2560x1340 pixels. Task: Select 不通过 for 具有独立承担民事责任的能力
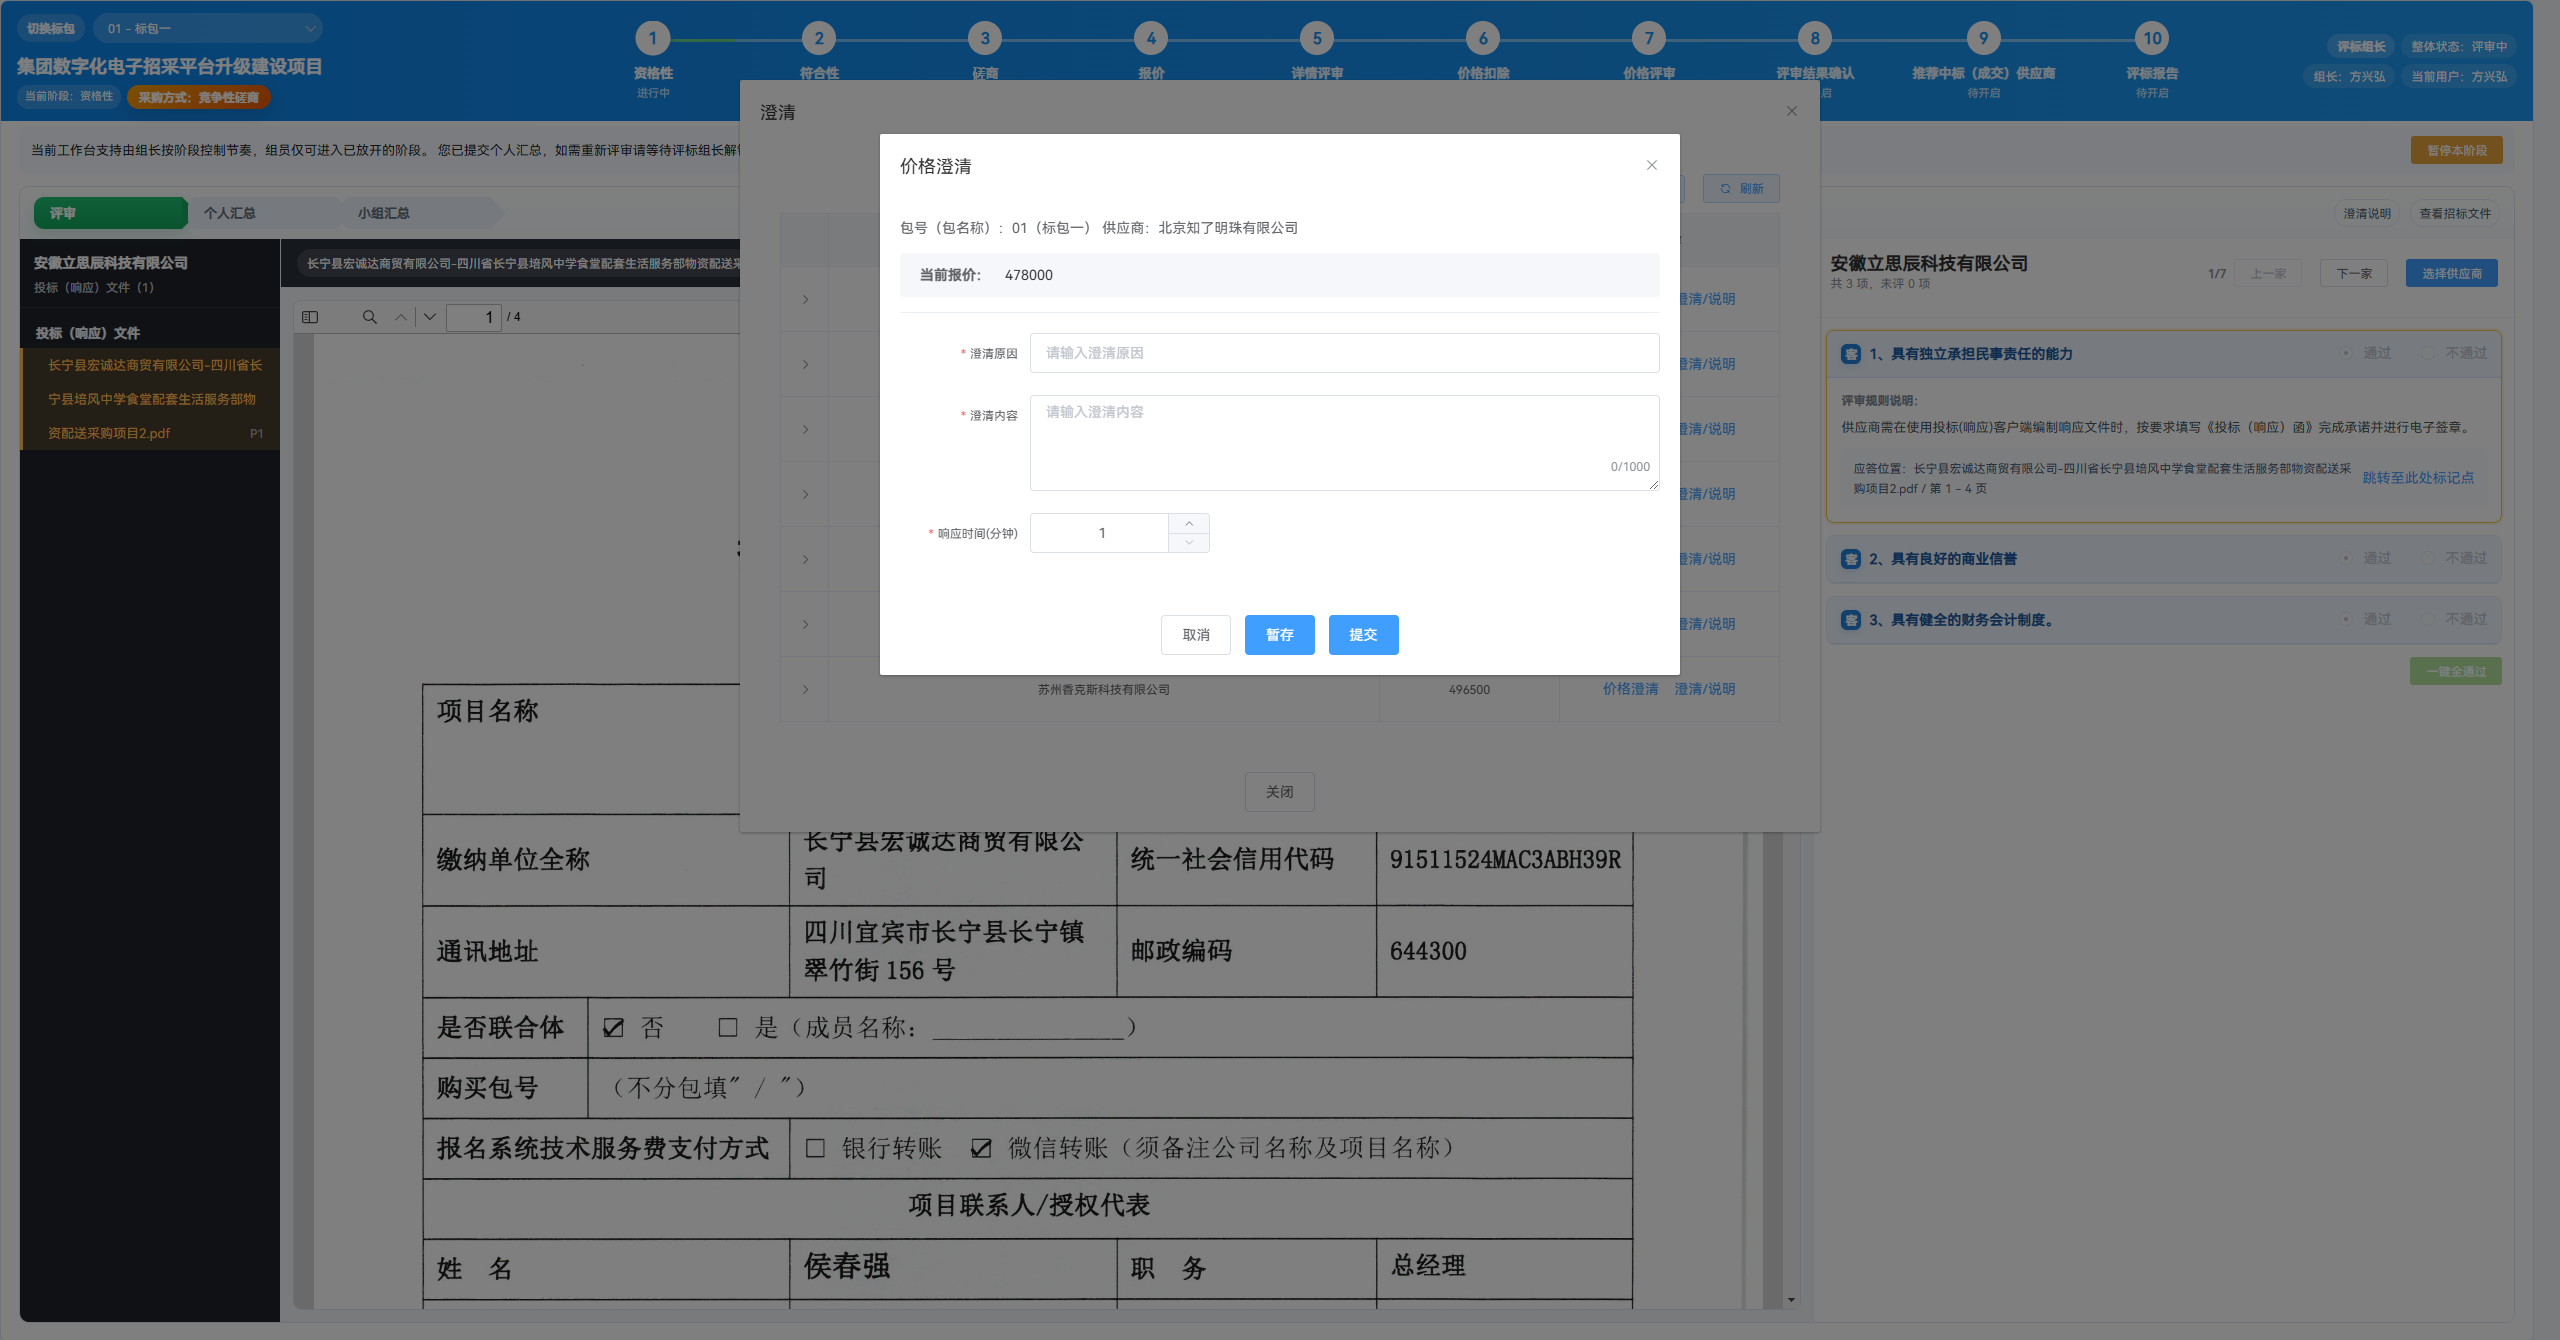2455,353
